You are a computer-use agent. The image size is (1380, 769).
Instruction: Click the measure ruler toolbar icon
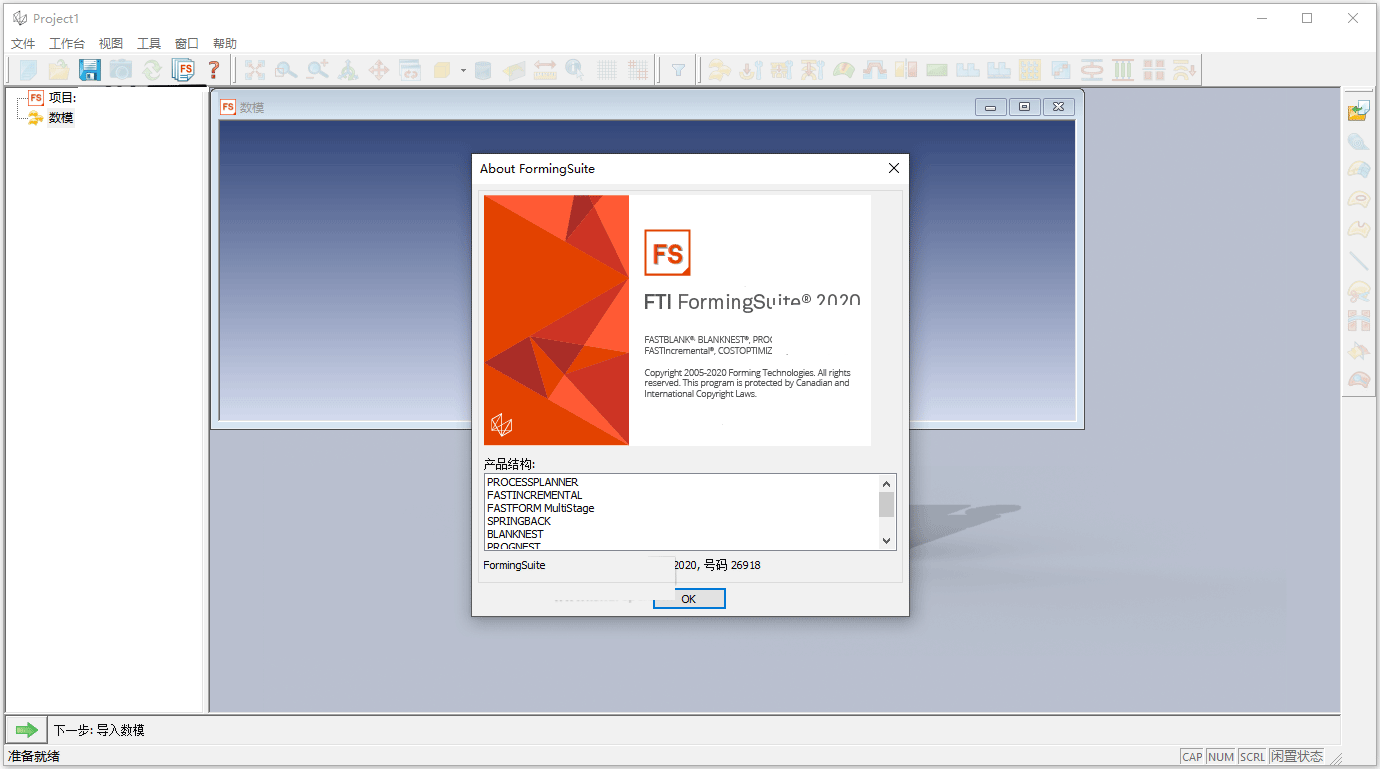click(x=545, y=69)
